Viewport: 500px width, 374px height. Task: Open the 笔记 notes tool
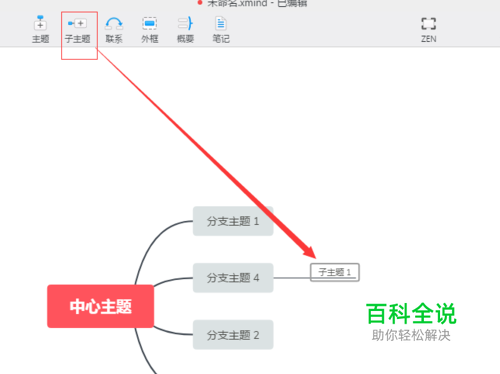[221, 30]
